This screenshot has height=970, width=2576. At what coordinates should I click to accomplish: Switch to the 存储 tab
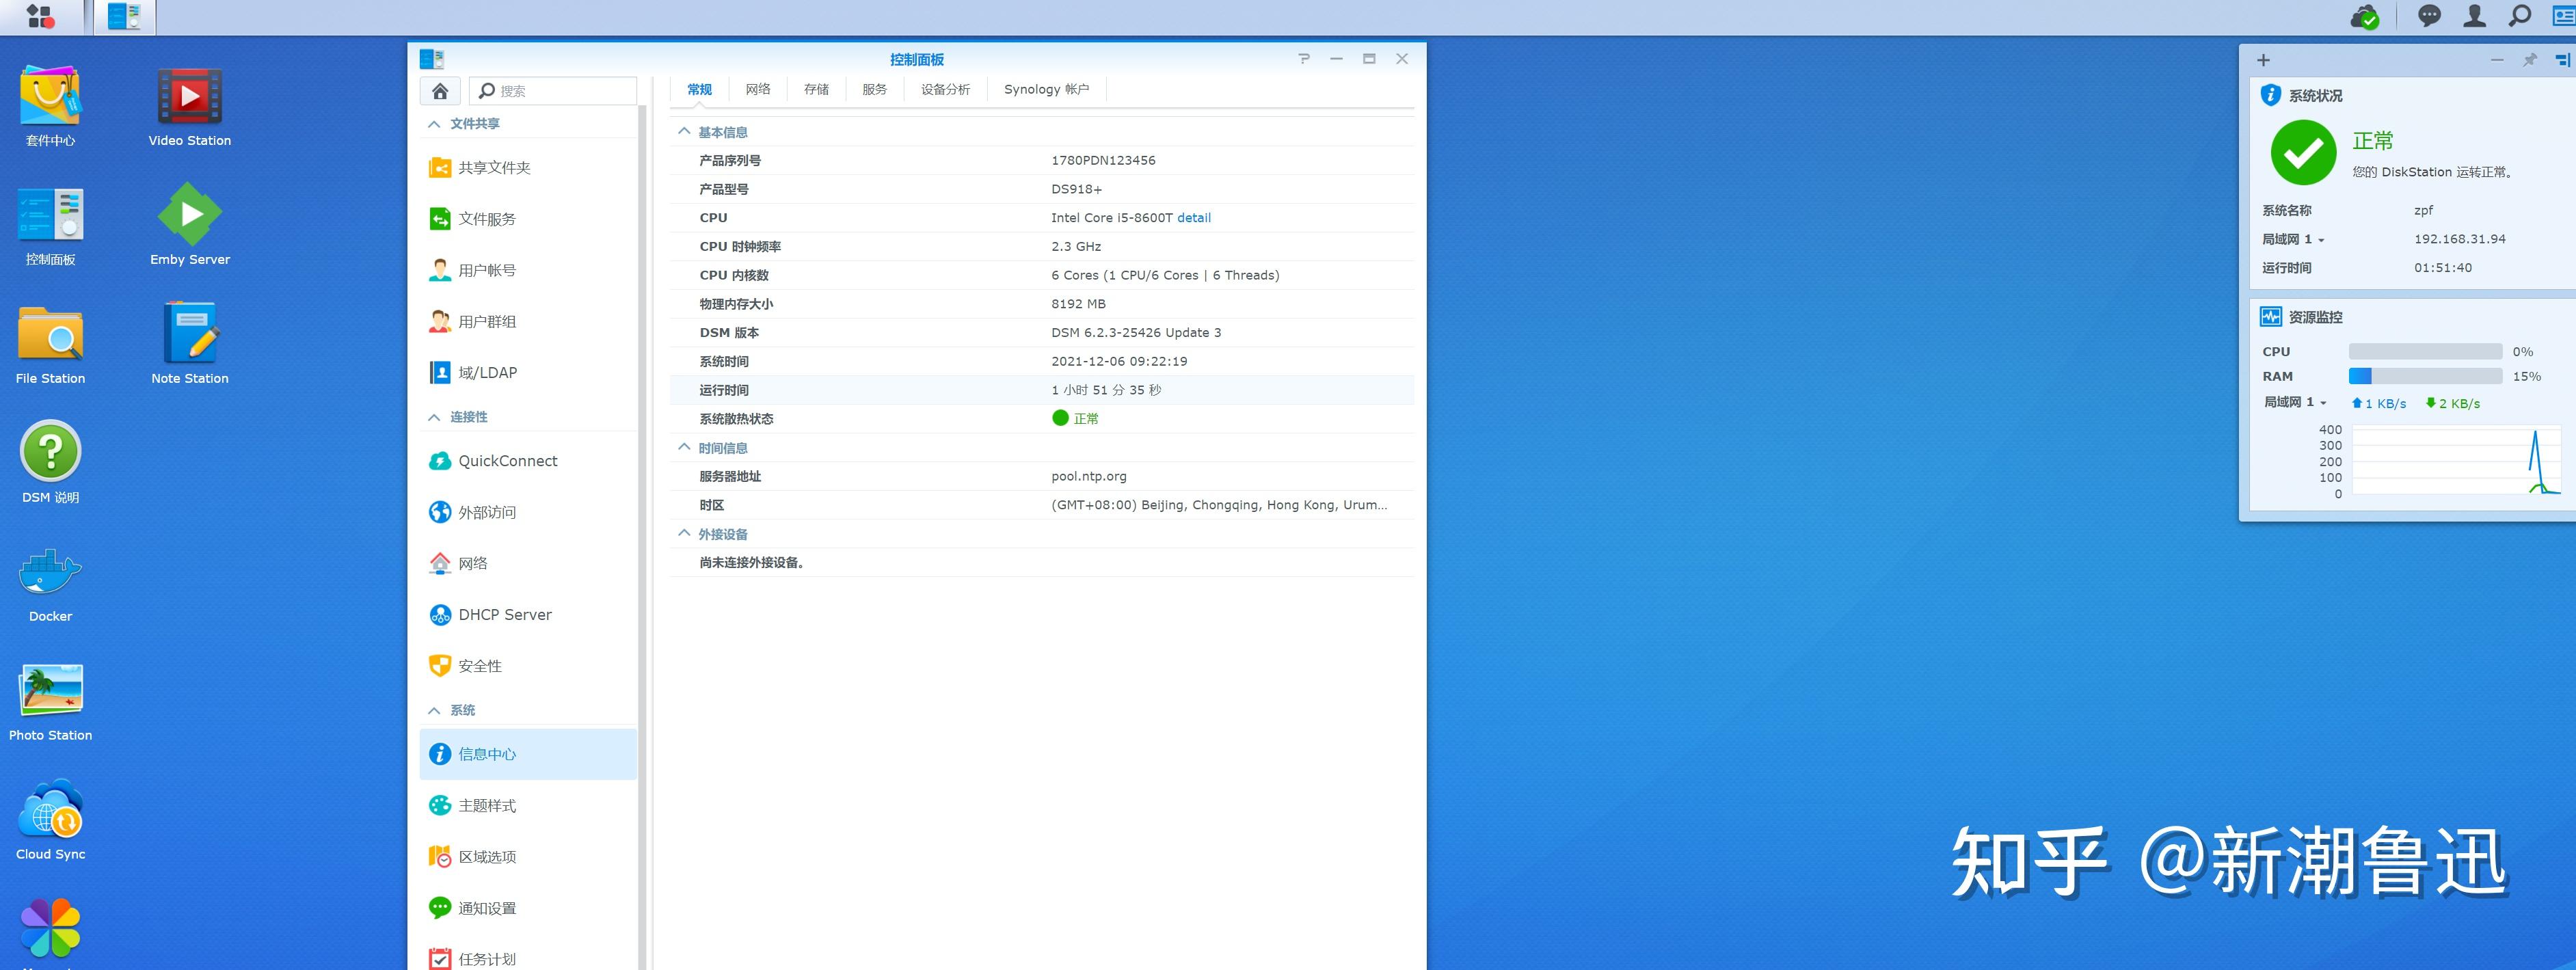[x=816, y=90]
